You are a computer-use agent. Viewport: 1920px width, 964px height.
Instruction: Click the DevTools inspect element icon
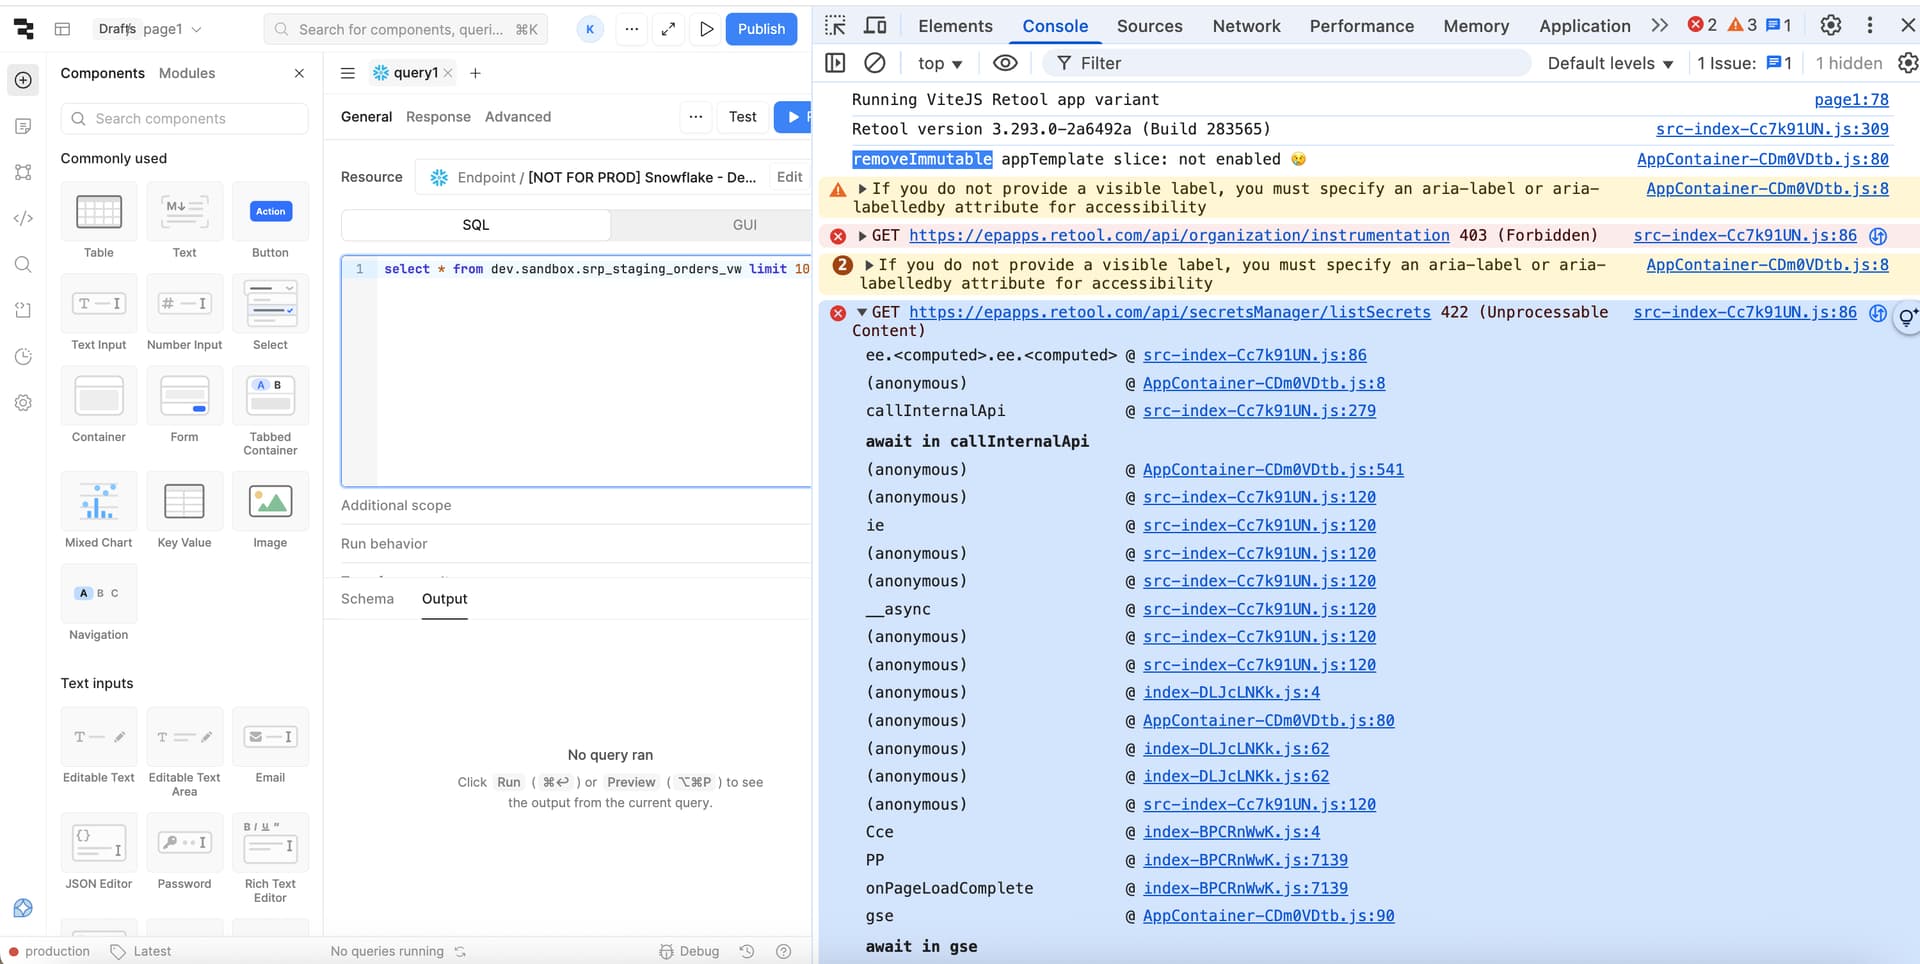[x=835, y=26]
